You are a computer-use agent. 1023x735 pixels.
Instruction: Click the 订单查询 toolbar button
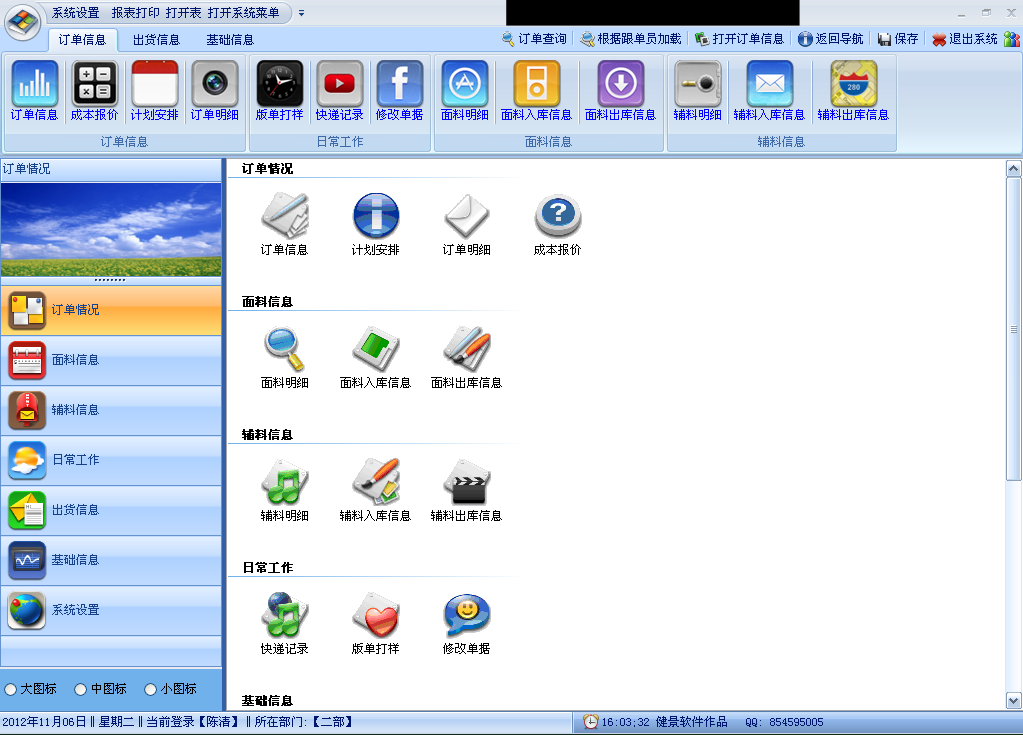tap(534, 39)
